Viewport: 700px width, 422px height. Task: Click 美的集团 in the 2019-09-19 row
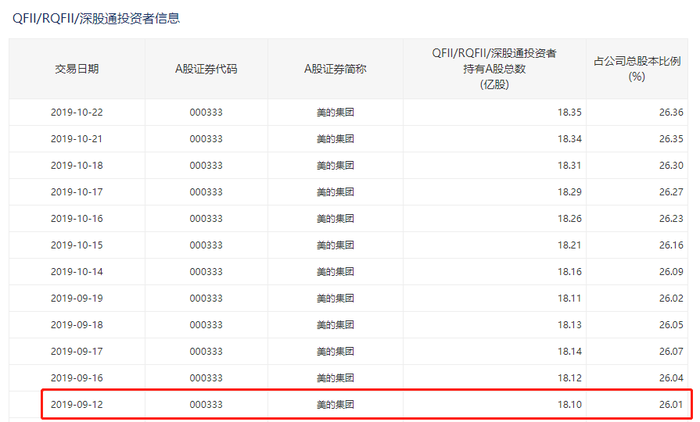pos(335,298)
